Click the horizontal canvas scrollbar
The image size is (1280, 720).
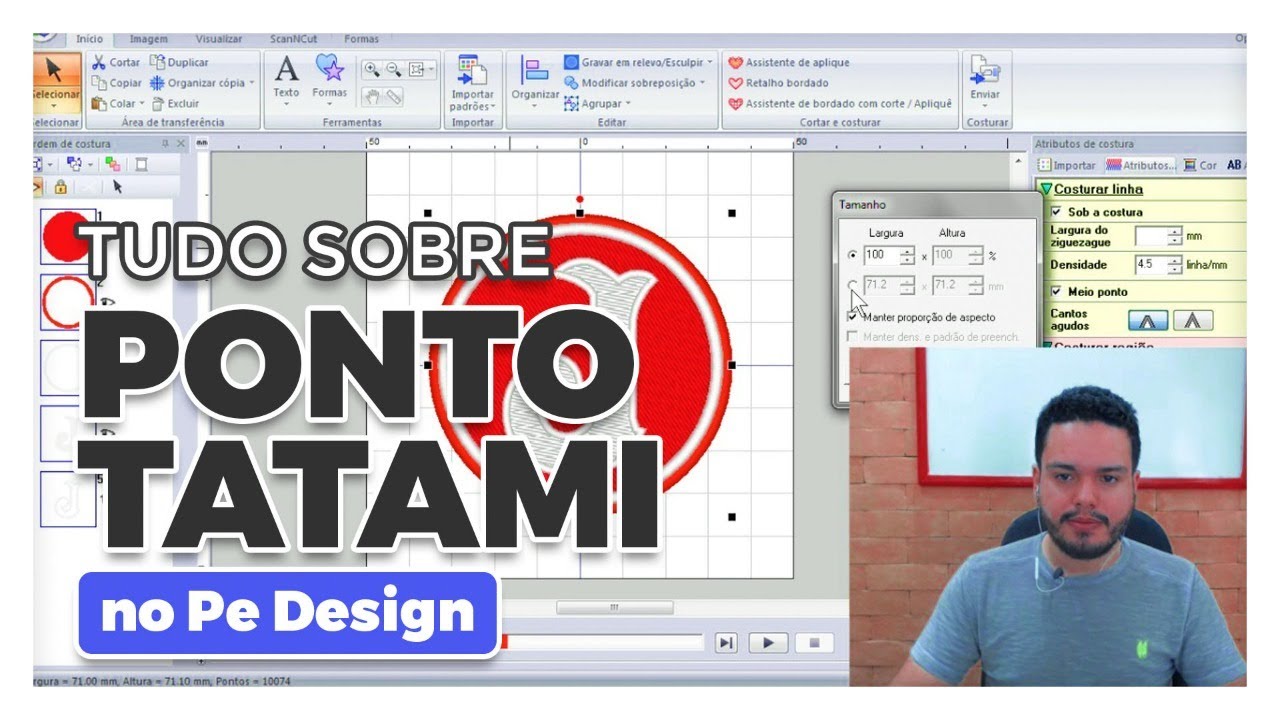[x=613, y=607]
